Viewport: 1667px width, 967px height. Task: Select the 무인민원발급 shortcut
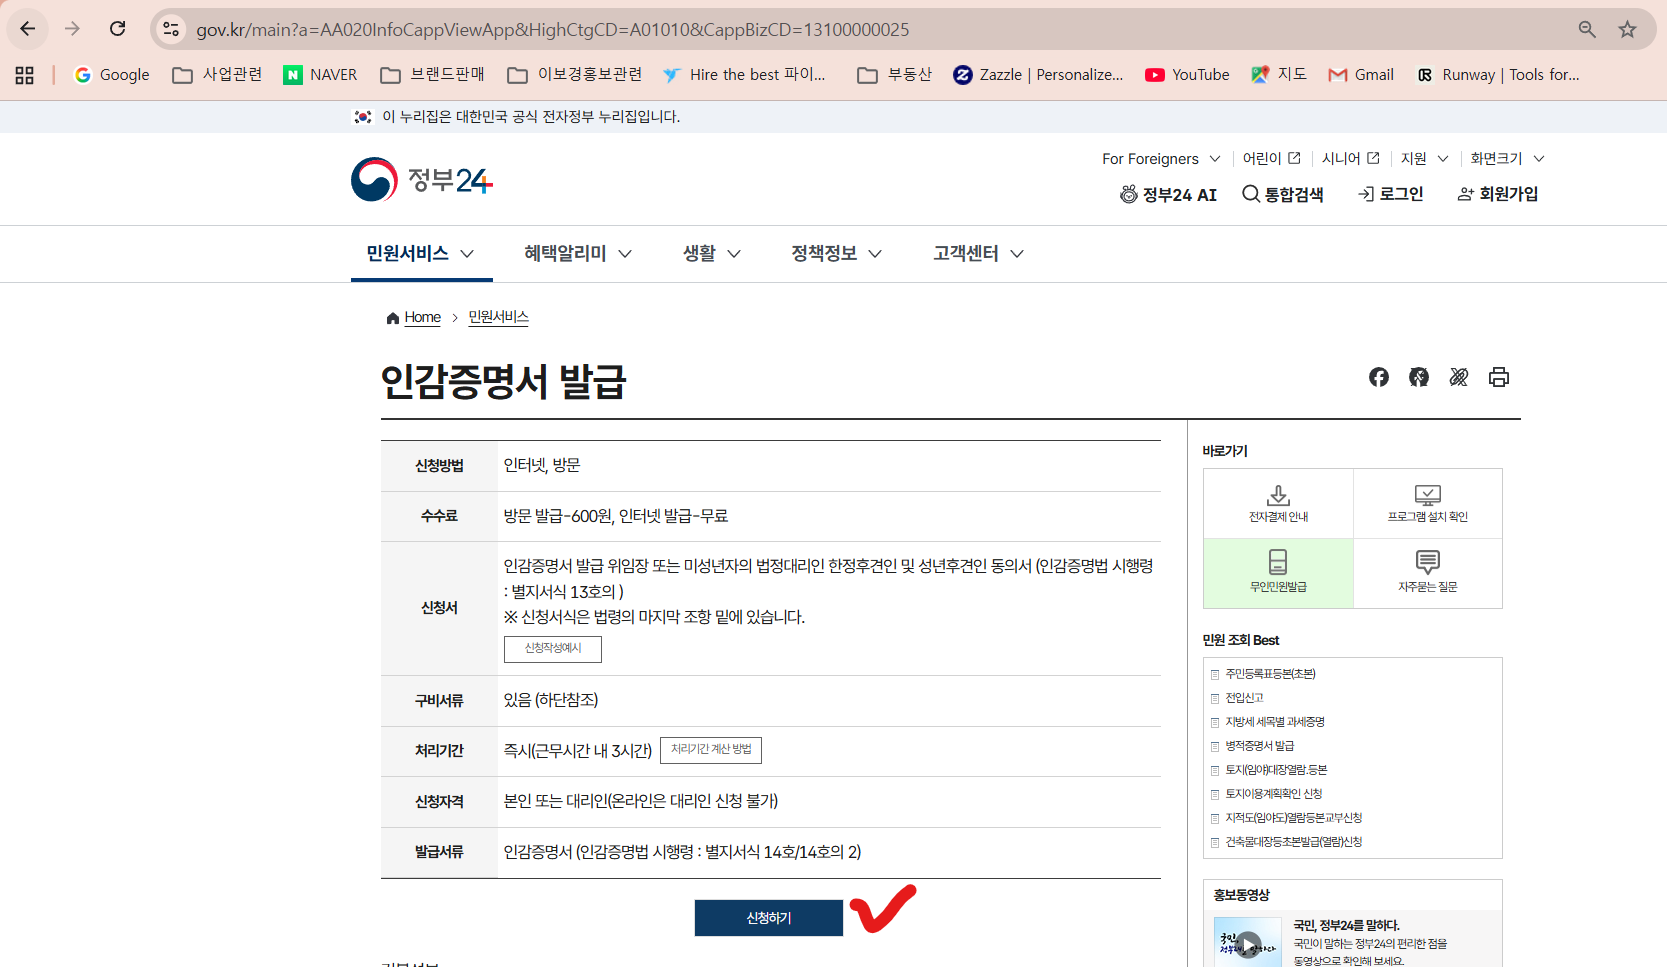pos(1277,572)
